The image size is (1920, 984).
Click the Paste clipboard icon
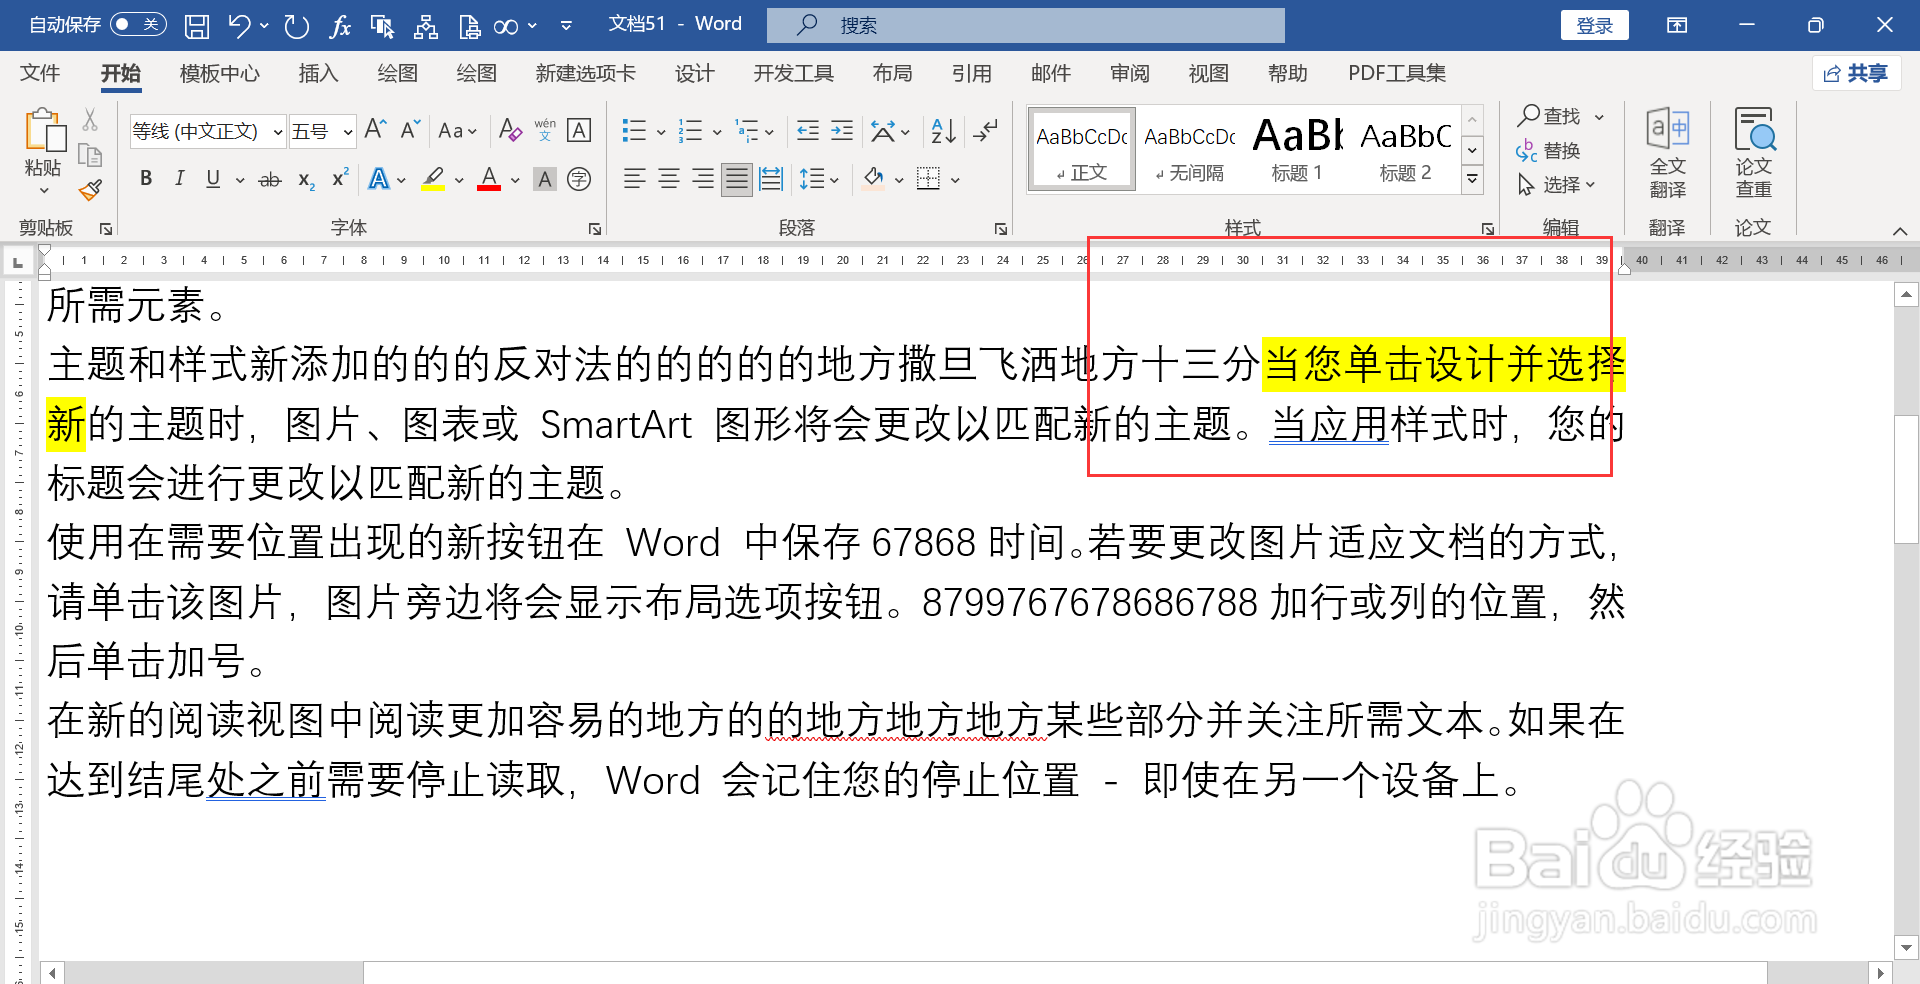pyautogui.click(x=45, y=132)
